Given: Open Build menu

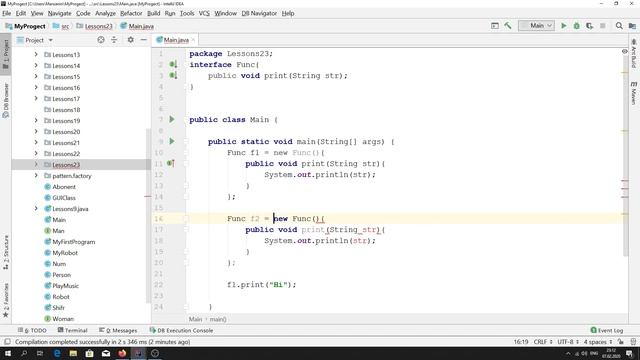Looking at the screenshot, I should click(x=153, y=13).
